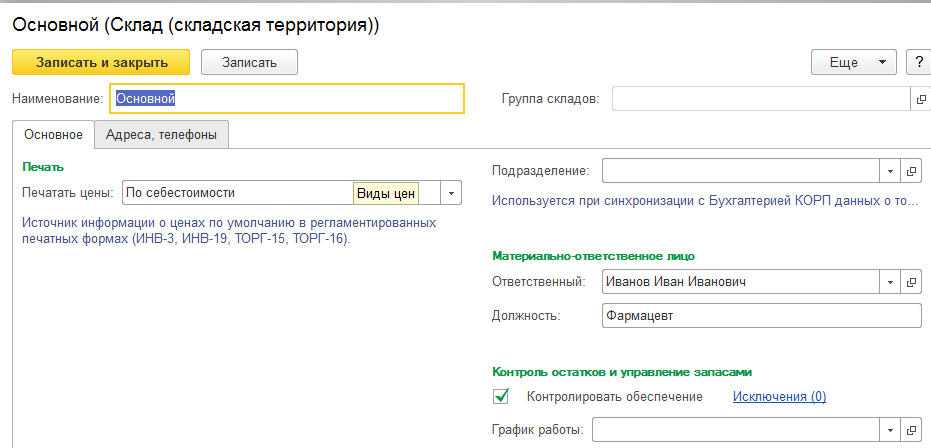Open the Подразделение record icon
Image resolution: width=931 pixels, height=448 pixels.
[x=911, y=171]
